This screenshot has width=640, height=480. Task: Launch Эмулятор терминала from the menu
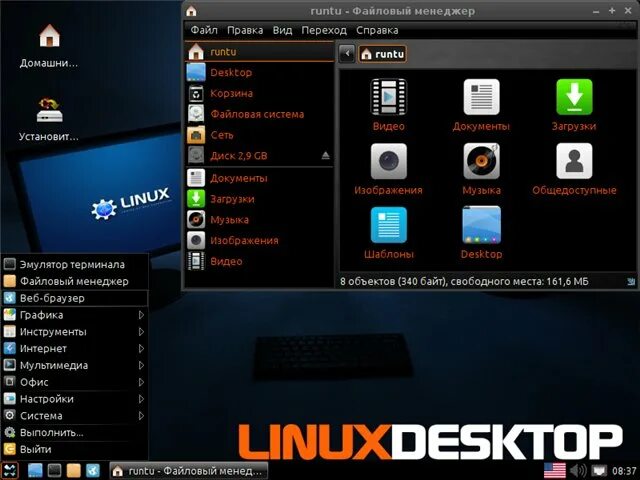(75, 264)
